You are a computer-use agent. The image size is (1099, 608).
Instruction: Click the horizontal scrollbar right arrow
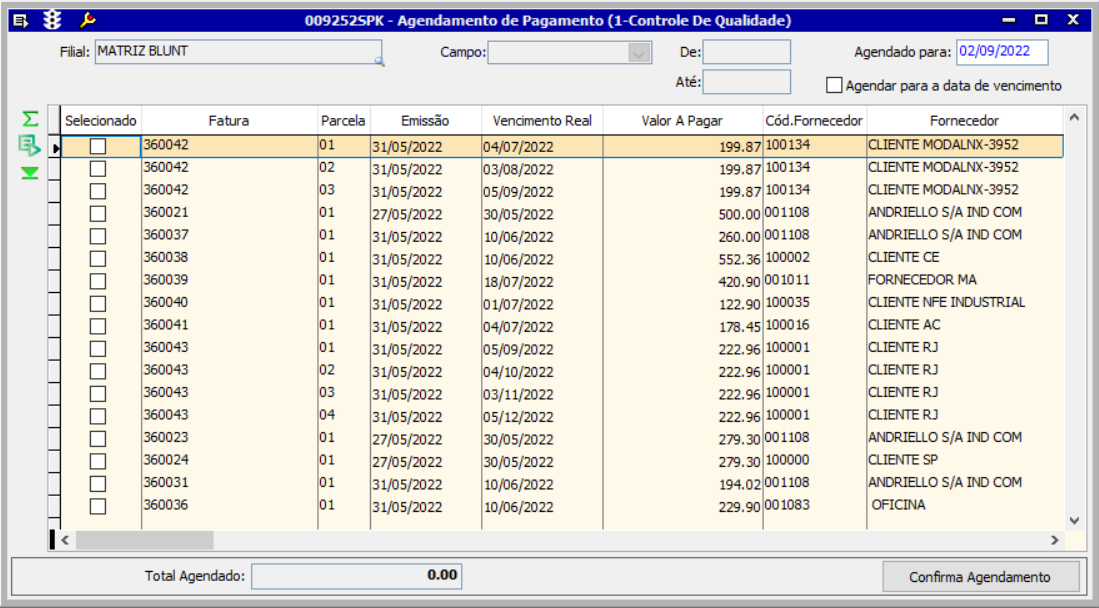click(x=1054, y=540)
